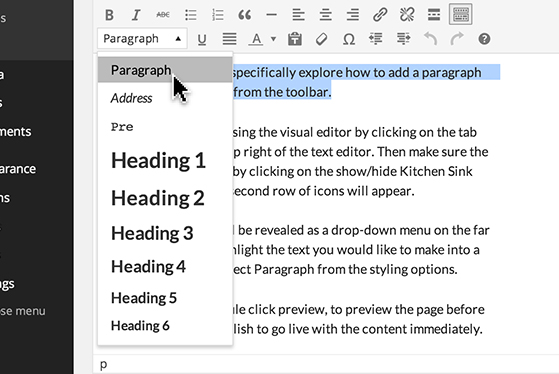Apply strikethrough formatting
Image resolution: width=559 pixels, height=374 pixels.
[x=163, y=15]
